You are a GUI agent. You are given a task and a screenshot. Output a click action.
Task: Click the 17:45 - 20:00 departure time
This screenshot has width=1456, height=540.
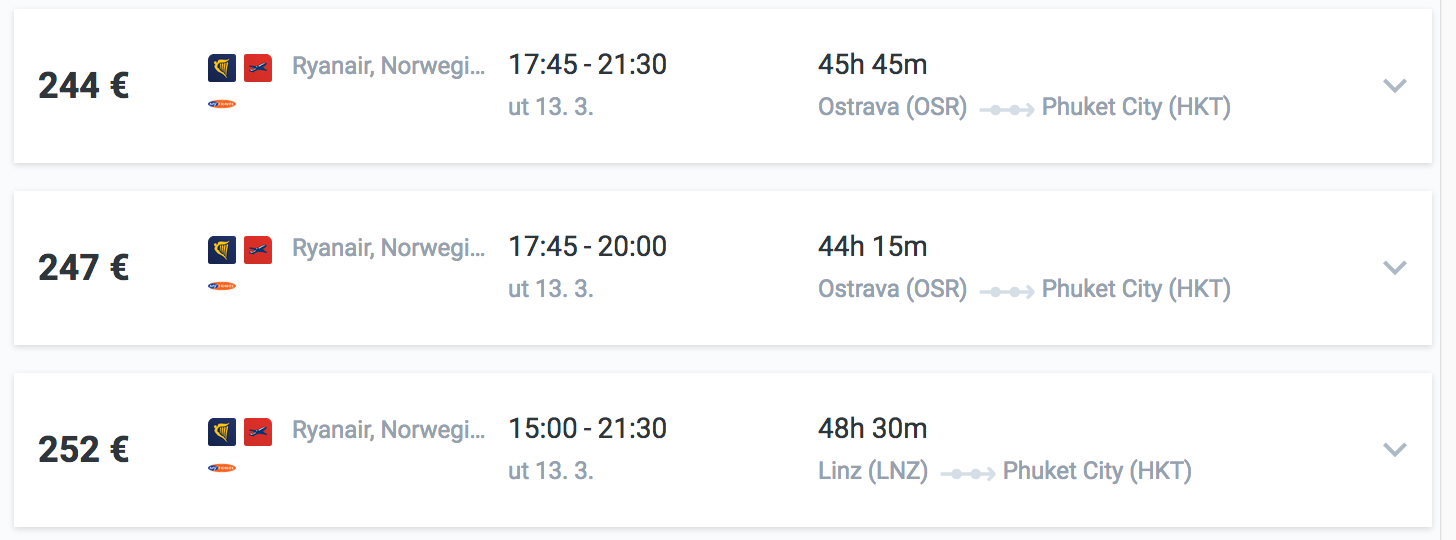click(588, 246)
